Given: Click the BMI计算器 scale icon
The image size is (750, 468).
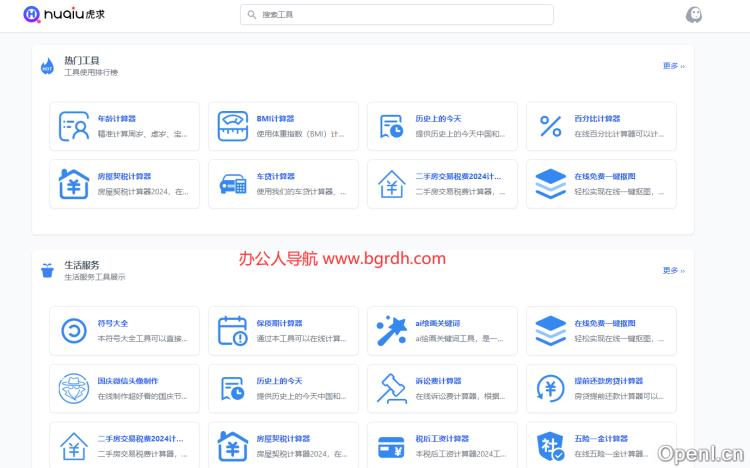Looking at the screenshot, I should coord(232,126).
